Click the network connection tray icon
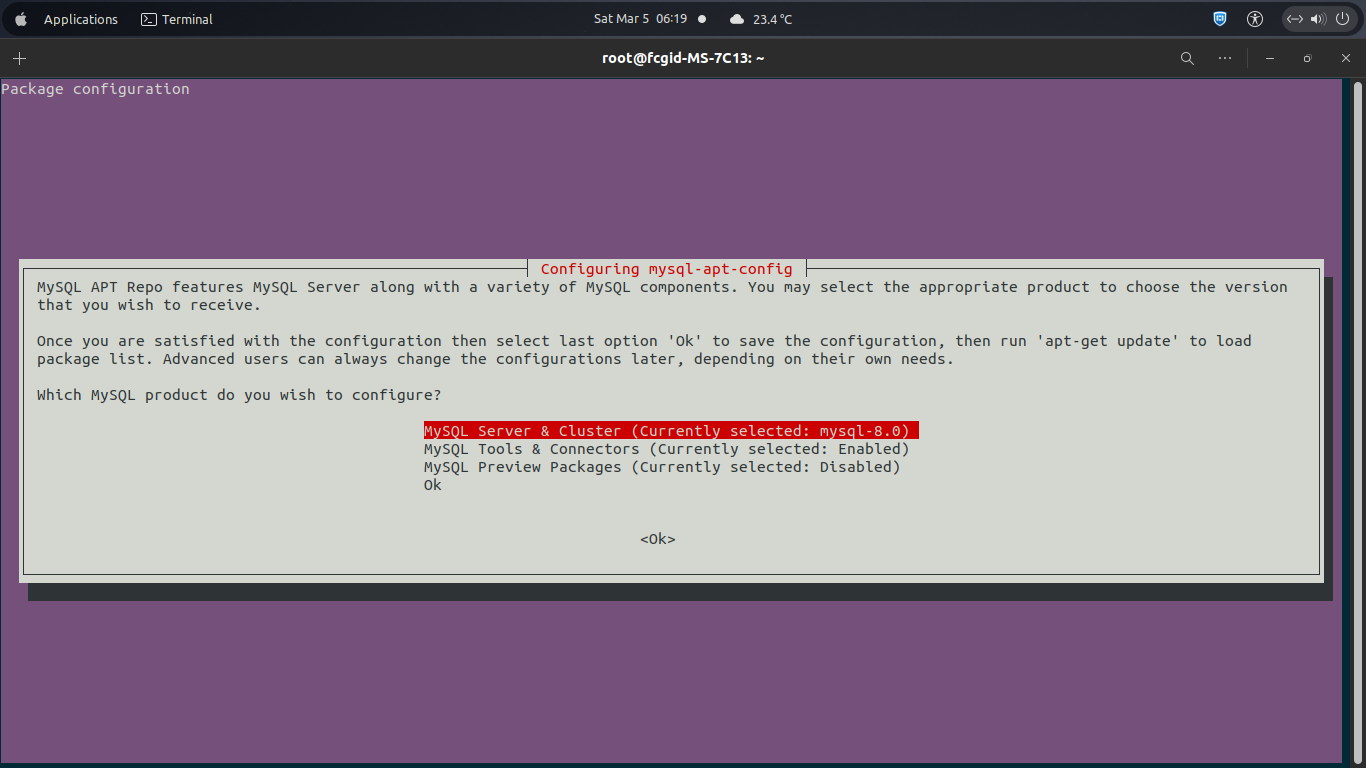The width and height of the screenshot is (1366, 768). 1295,19
